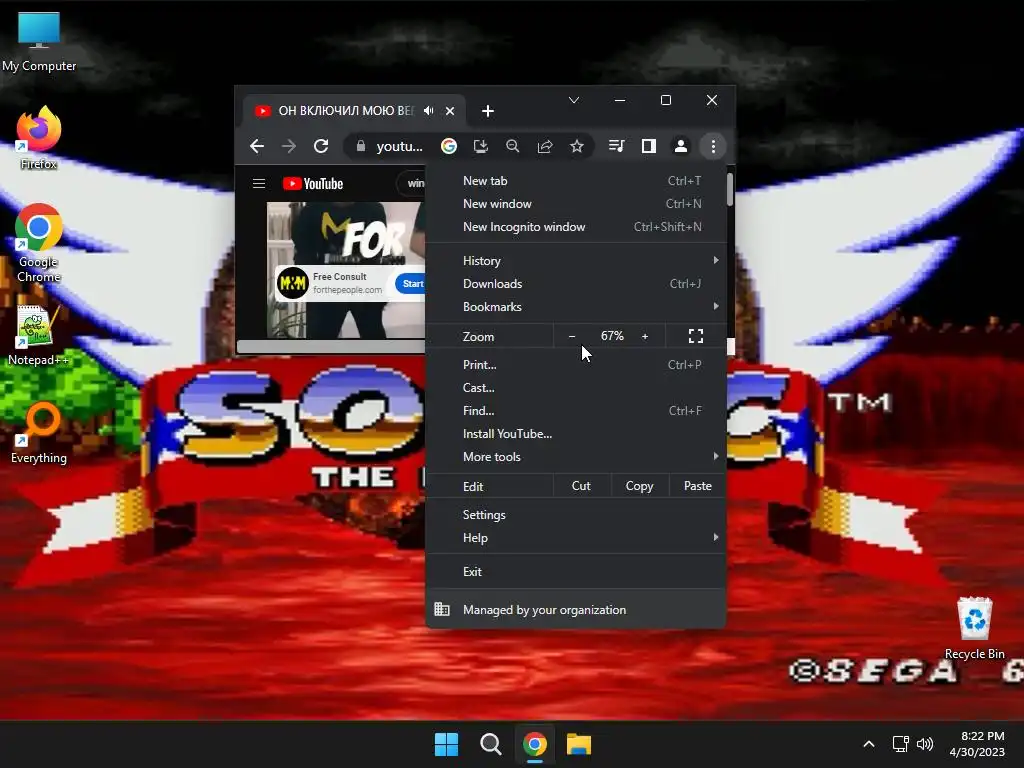Screen dimensions: 1024x768
Task: Click the three-dot Chrome menu button
Action: (x=713, y=146)
